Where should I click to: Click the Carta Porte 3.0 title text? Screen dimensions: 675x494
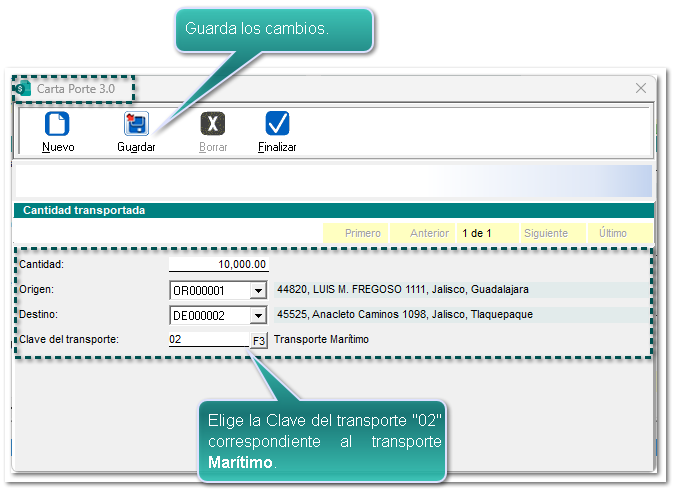(x=76, y=89)
